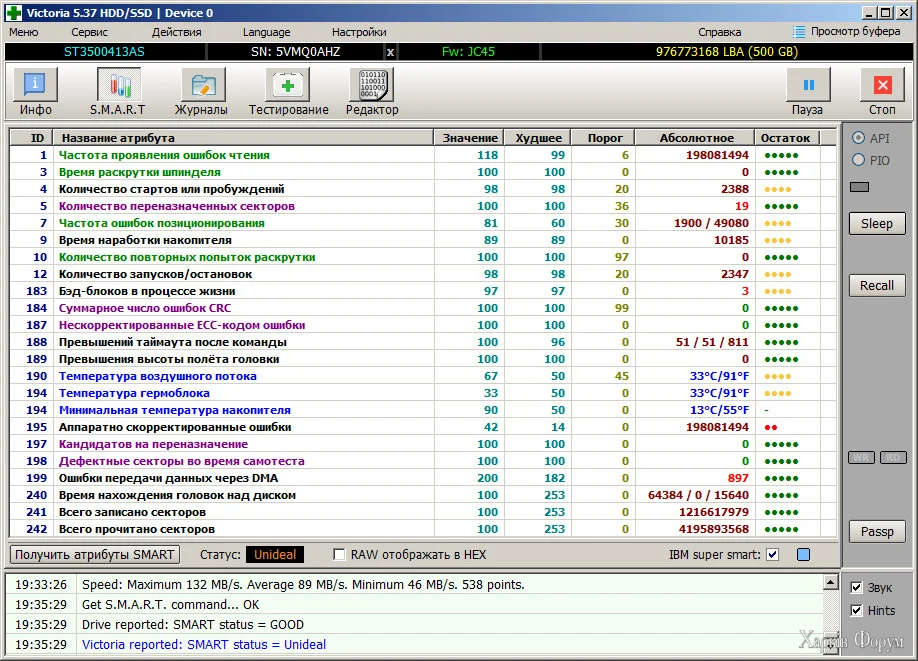
Task: Click the blue square color indicator
Action: click(803, 554)
